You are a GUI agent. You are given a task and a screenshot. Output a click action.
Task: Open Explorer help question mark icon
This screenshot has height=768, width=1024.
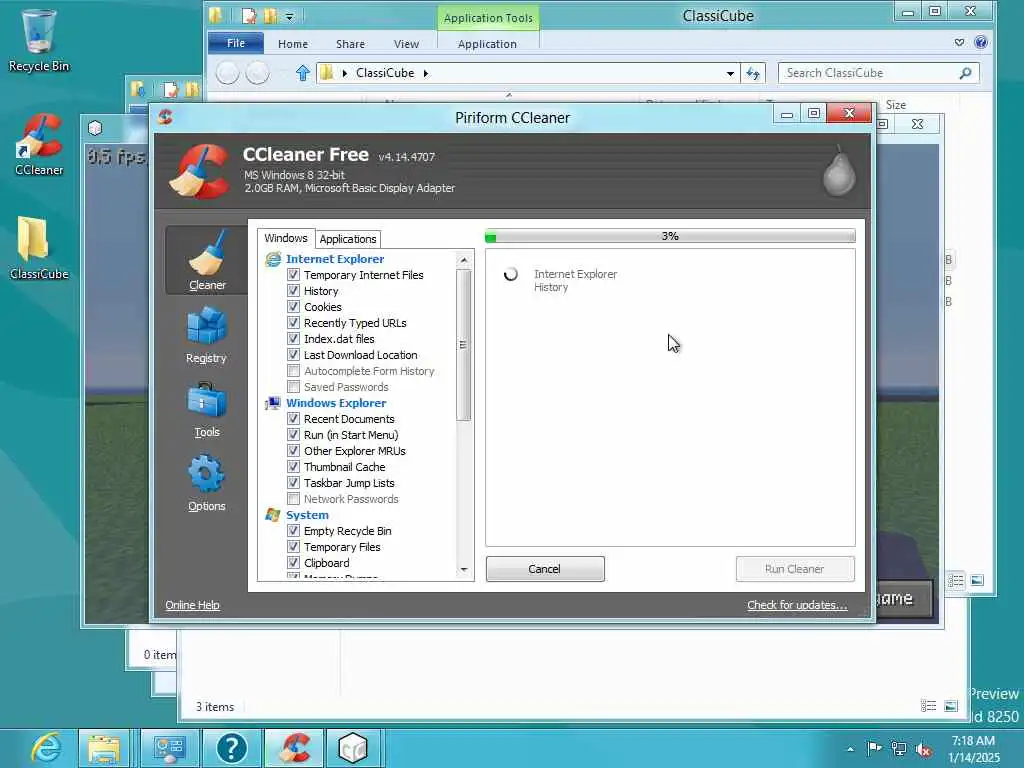pyautogui.click(x=980, y=42)
